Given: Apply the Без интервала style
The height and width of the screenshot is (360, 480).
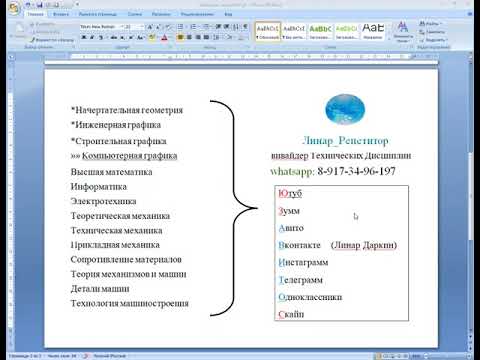Looking at the screenshot, I should (294, 31).
